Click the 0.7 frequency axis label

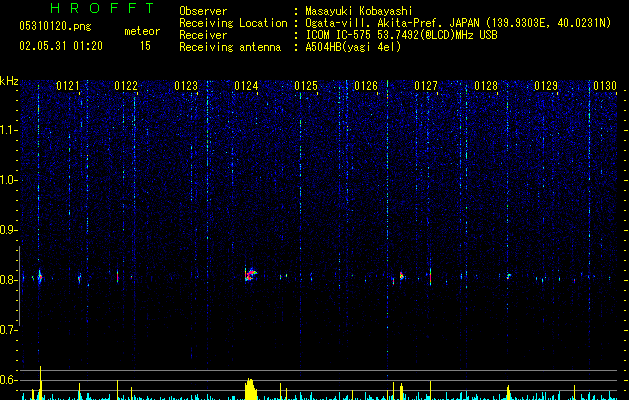click(x=8, y=330)
